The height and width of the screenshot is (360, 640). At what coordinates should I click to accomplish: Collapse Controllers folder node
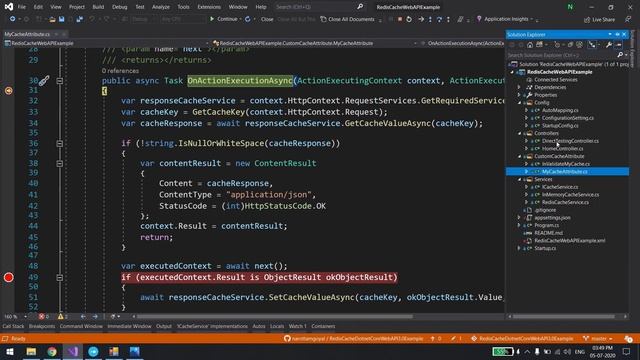tap(520, 133)
